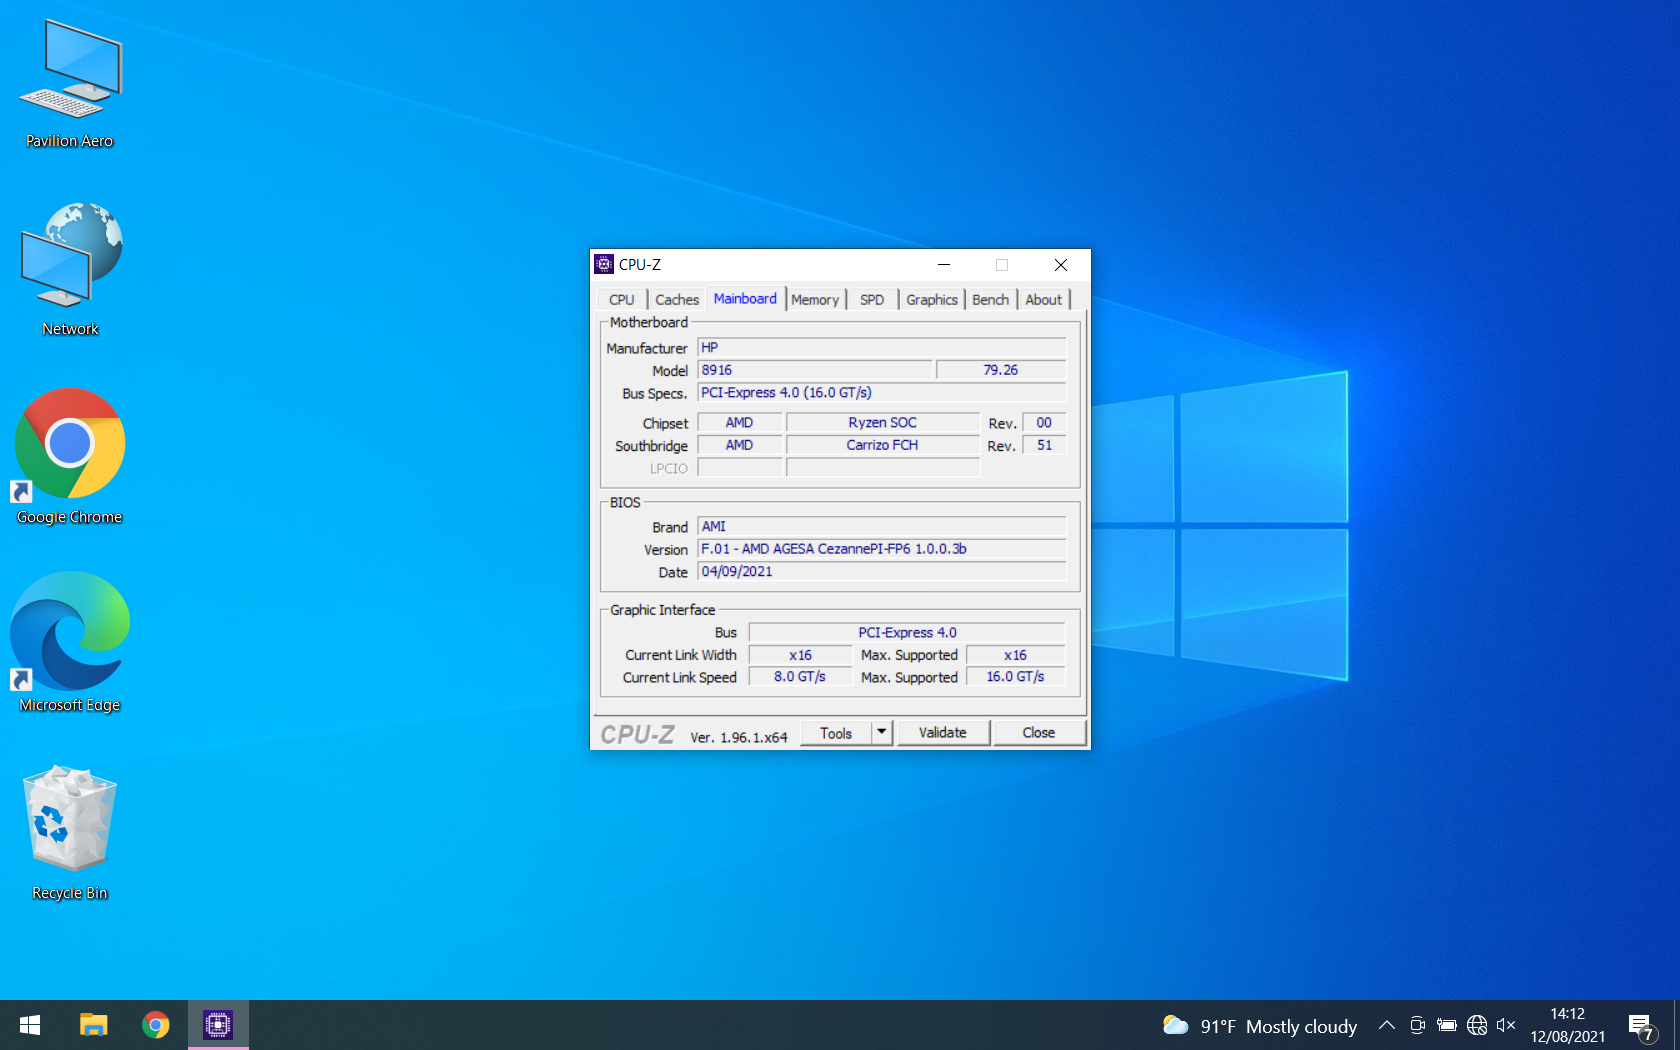
Task: Click the Southbridge Rev. value 51
Action: 1044,445
